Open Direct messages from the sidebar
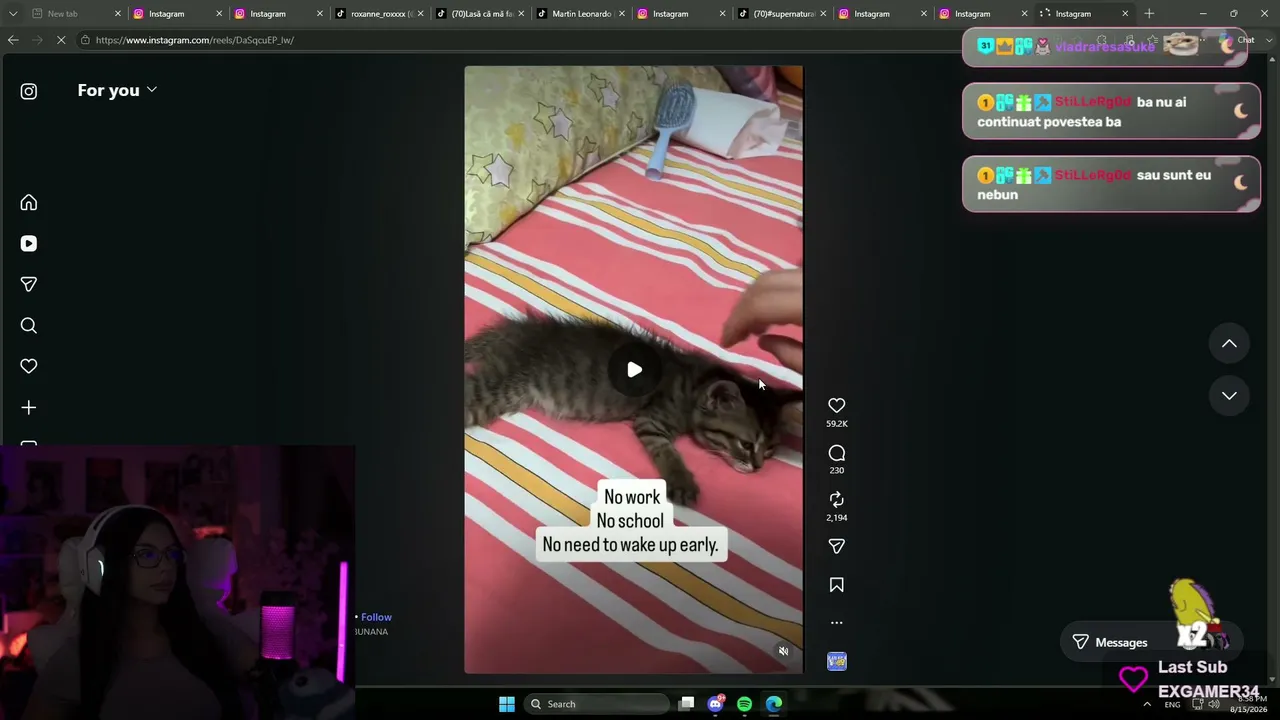This screenshot has width=1280, height=720. point(29,285)
